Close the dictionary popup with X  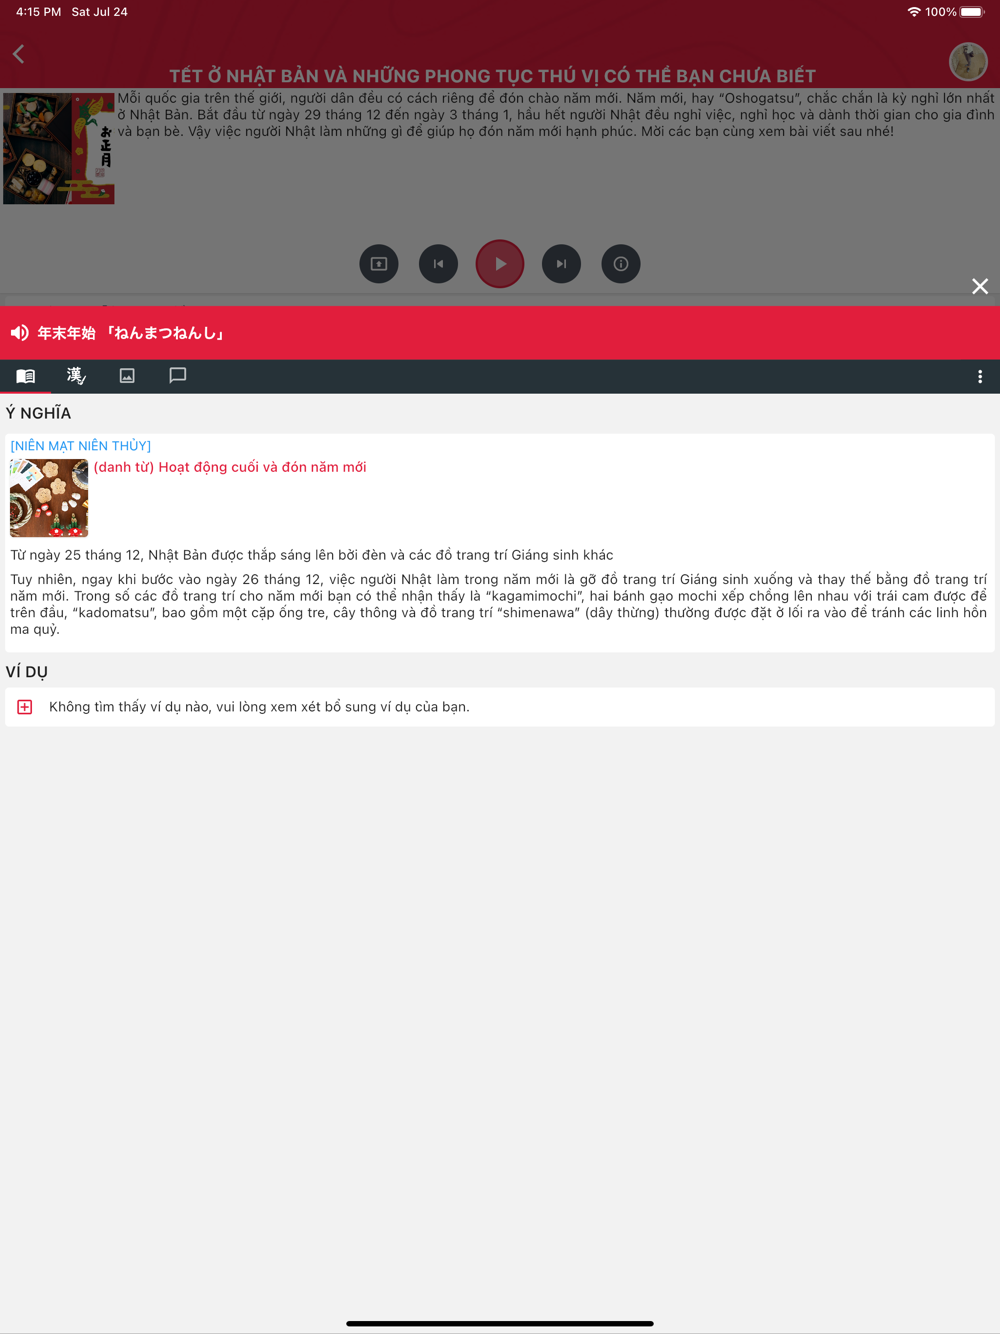coord(980,287)
